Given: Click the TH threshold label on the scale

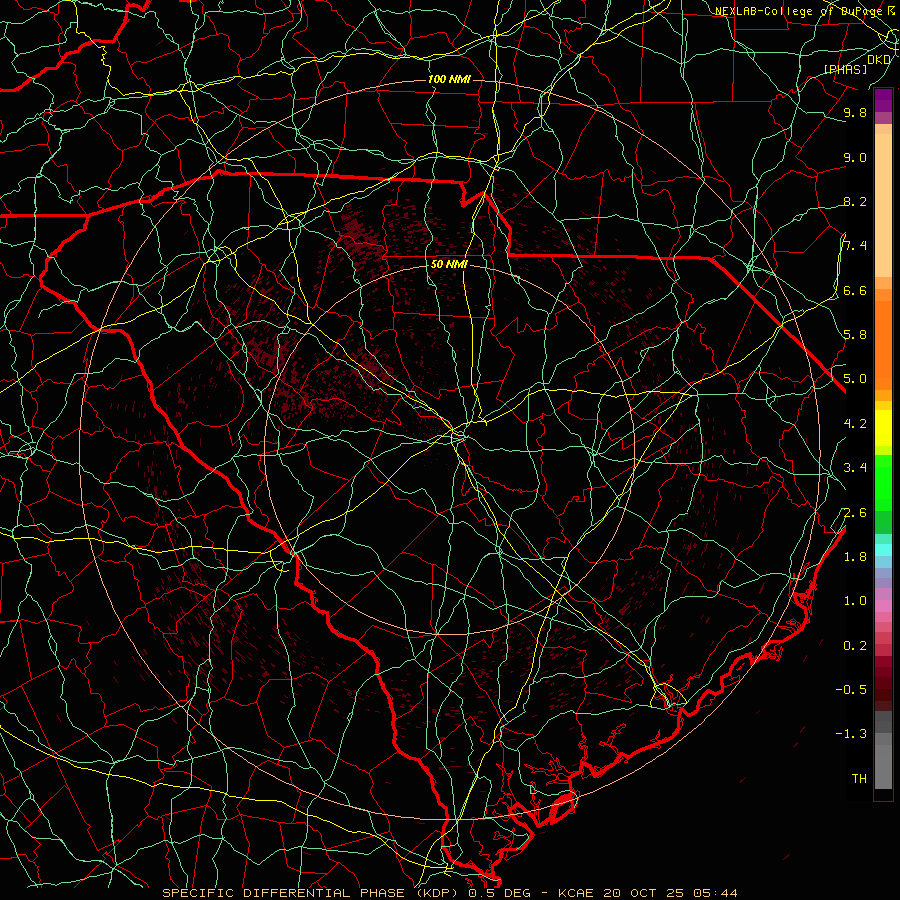Looking at the screenshot, I should 859,778.
